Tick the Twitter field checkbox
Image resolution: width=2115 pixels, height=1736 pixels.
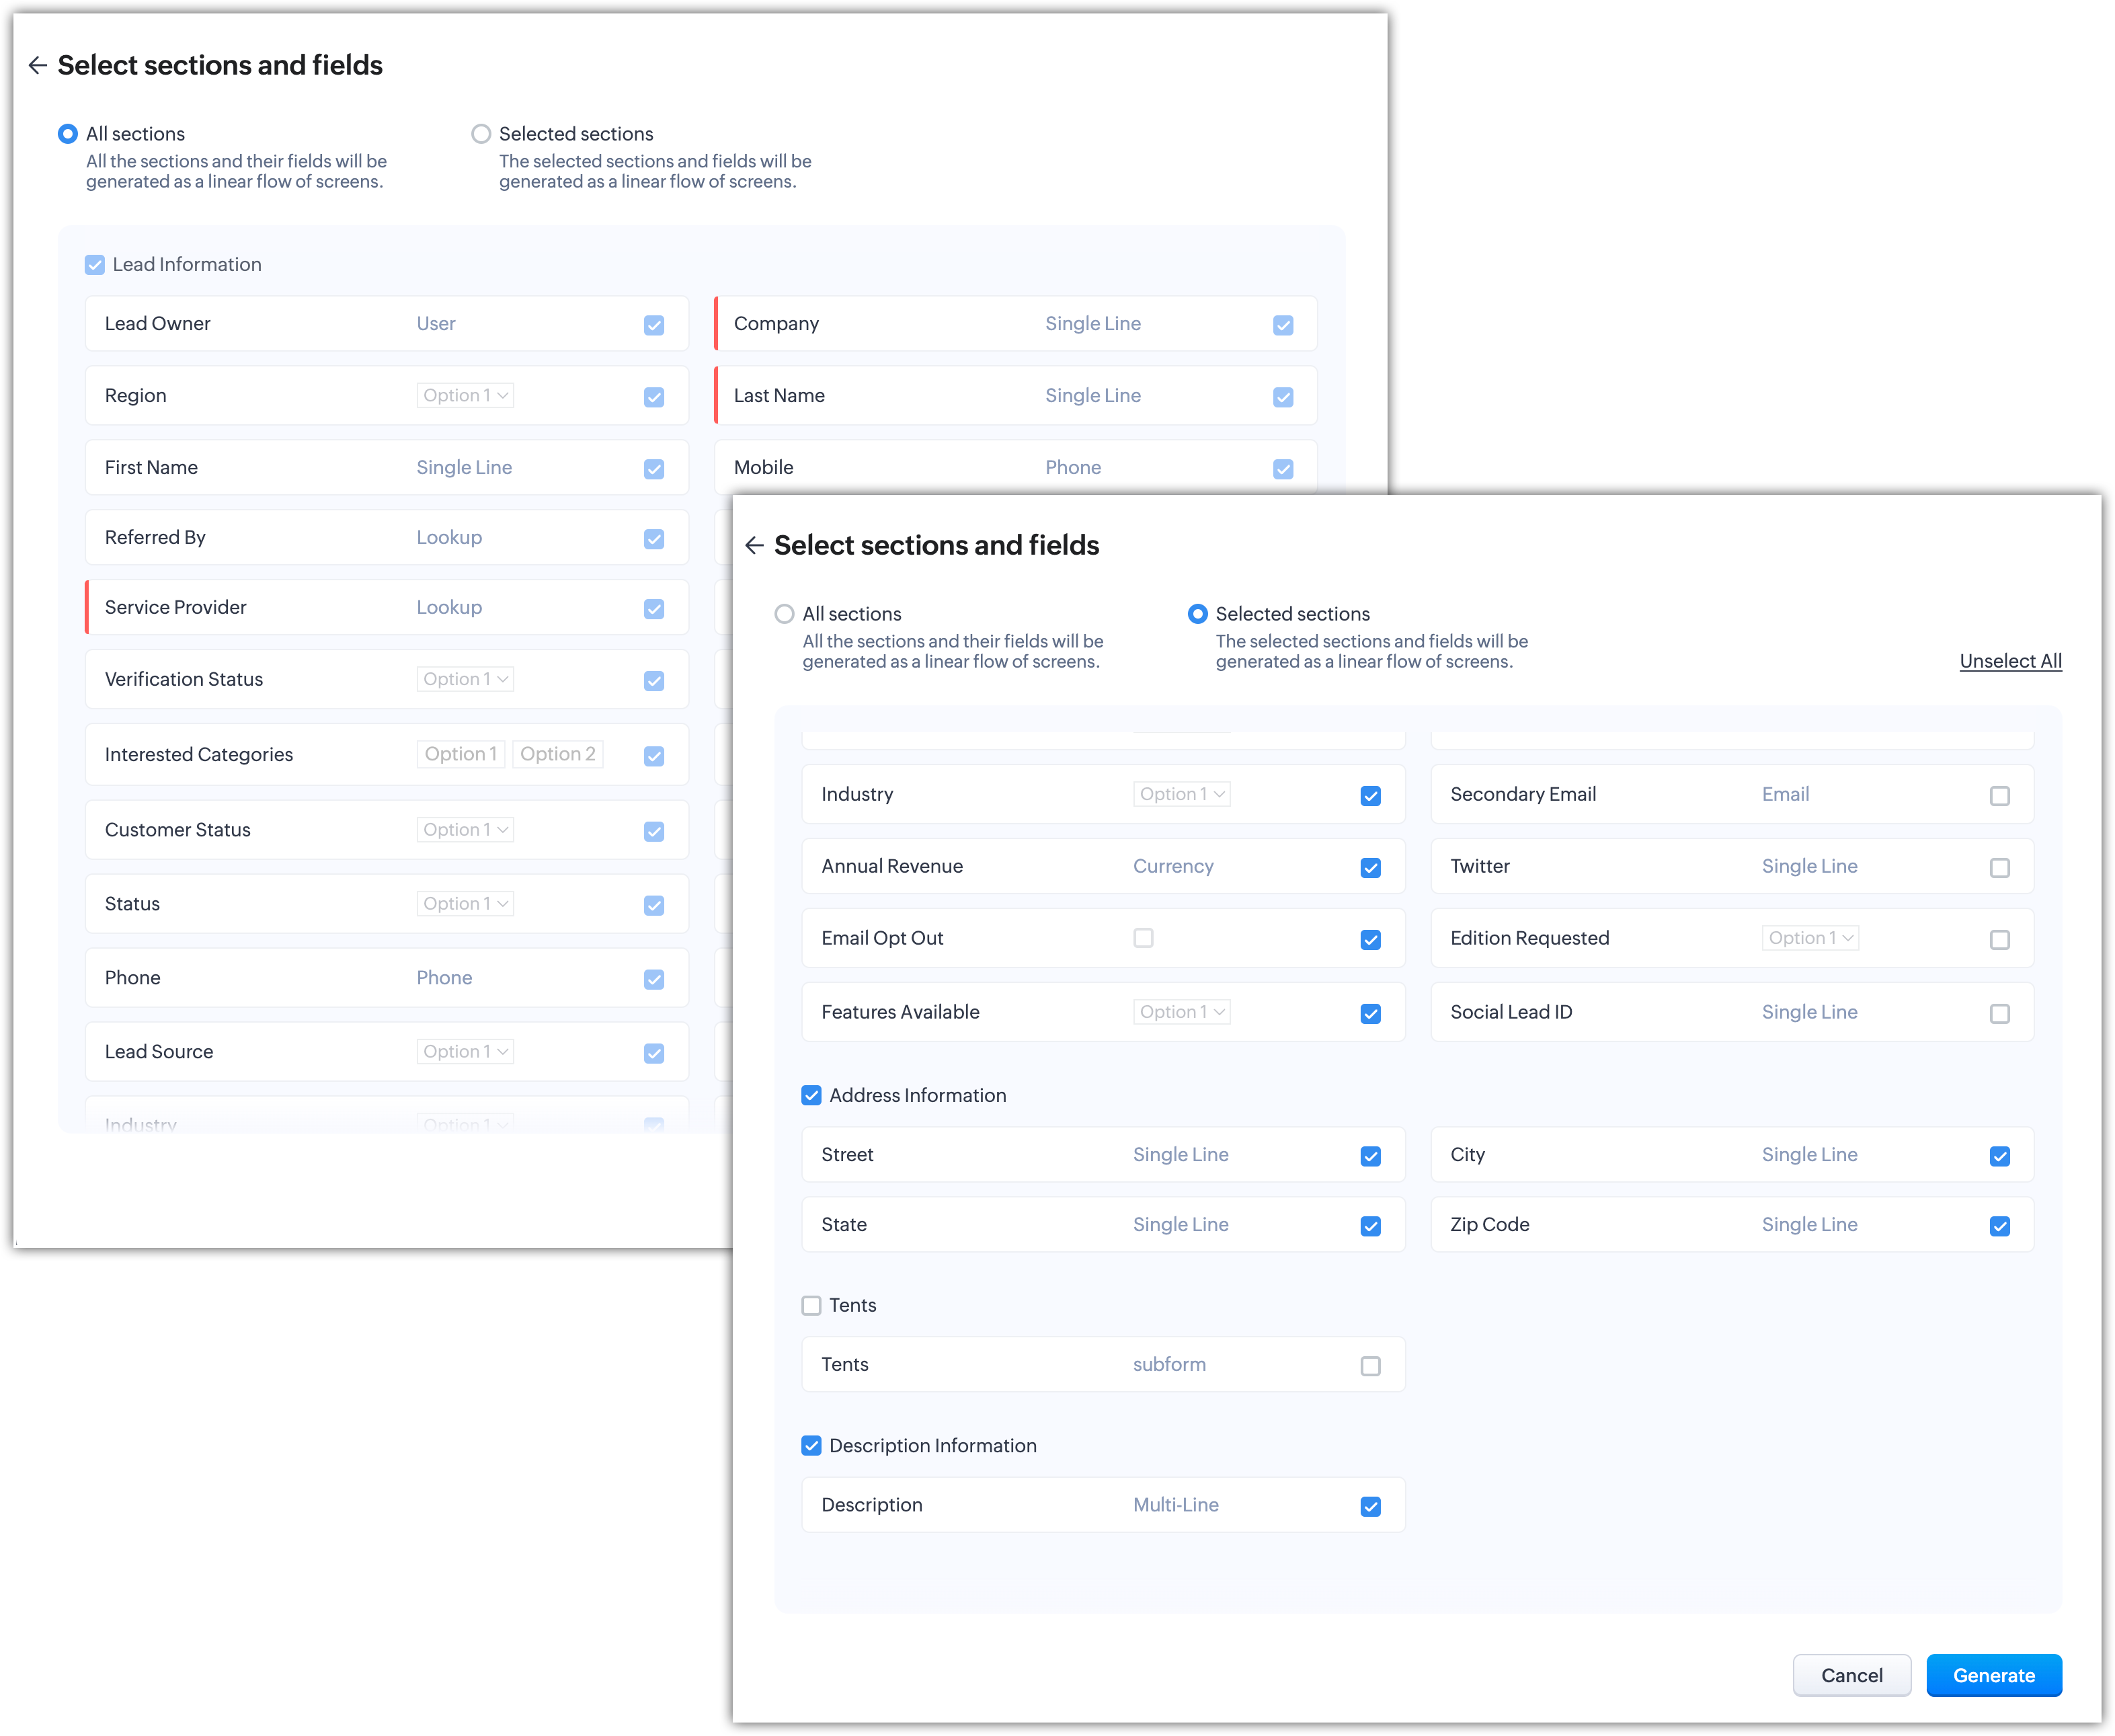[x=1999, y=868]
